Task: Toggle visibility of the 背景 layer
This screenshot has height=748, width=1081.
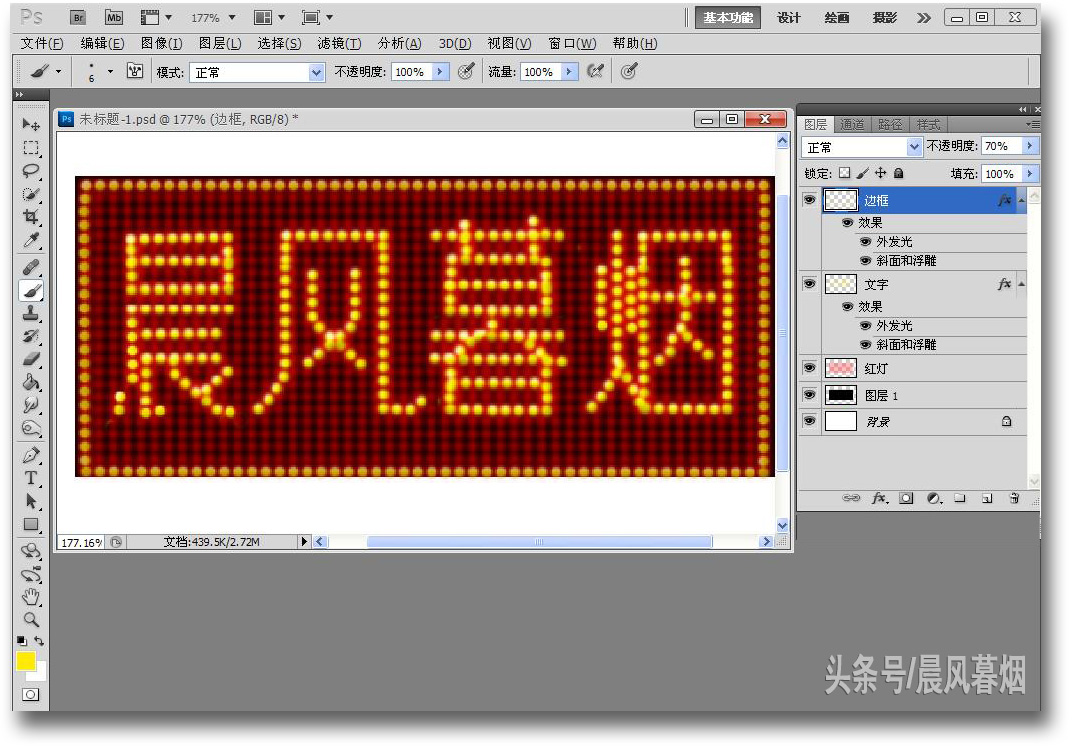Action: [809, 421]
